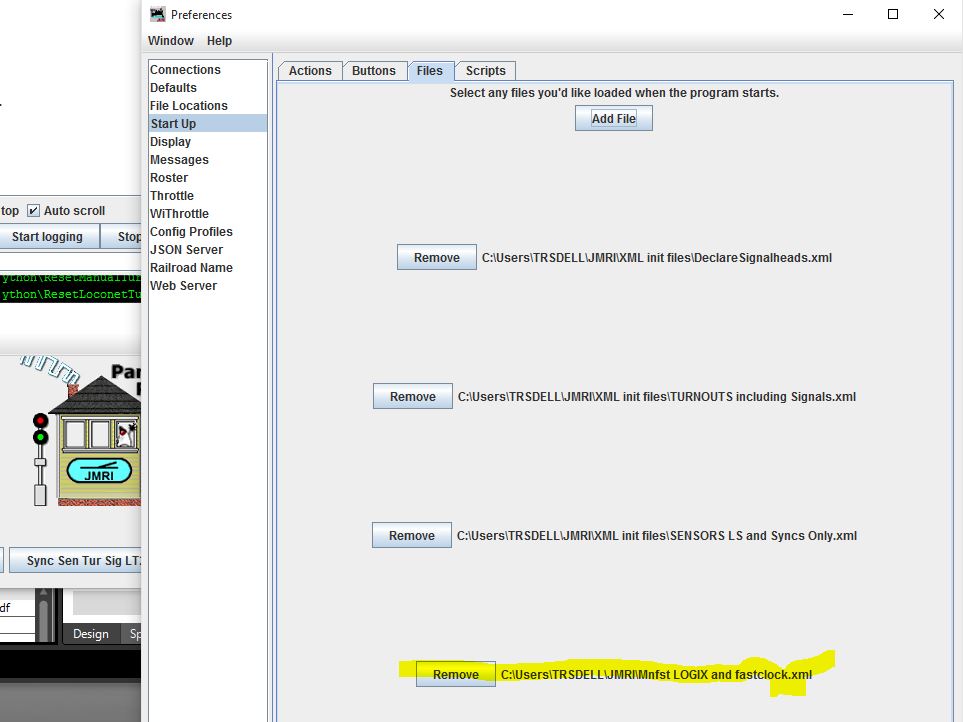
Task: Remove the SENSORS LS and Syncs Only.xml file
Action: 411,535
